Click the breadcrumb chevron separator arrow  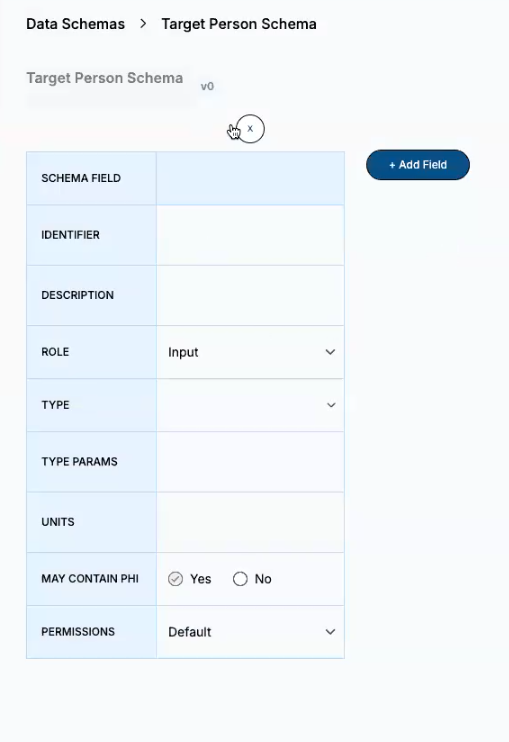[143, 24]
